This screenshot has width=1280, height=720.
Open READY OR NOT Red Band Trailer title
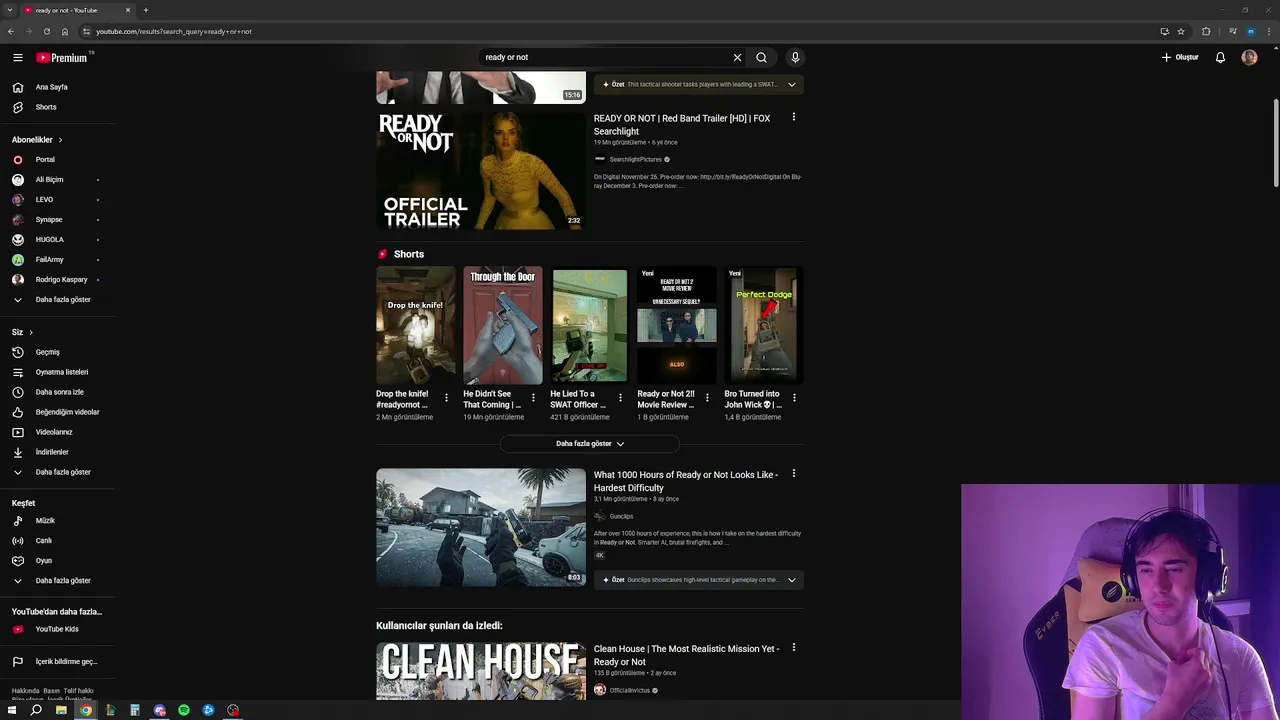[x=682, y=125]
